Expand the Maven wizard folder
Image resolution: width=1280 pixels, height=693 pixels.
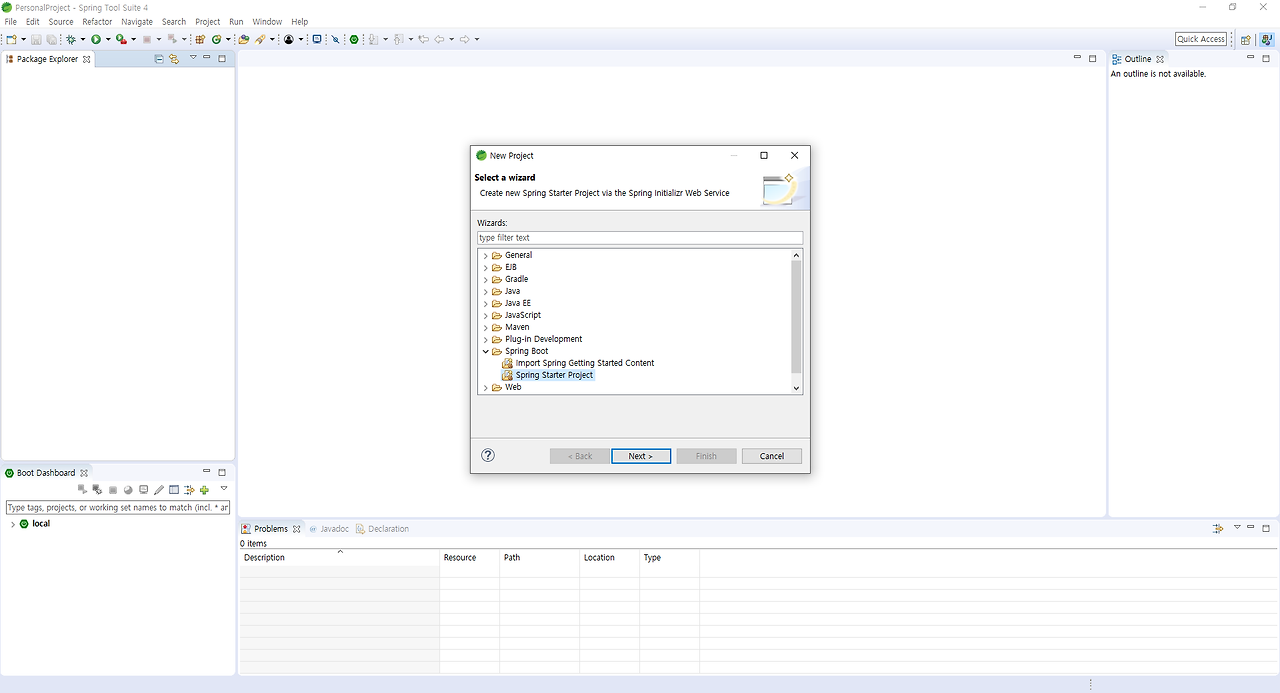(486, 327)
